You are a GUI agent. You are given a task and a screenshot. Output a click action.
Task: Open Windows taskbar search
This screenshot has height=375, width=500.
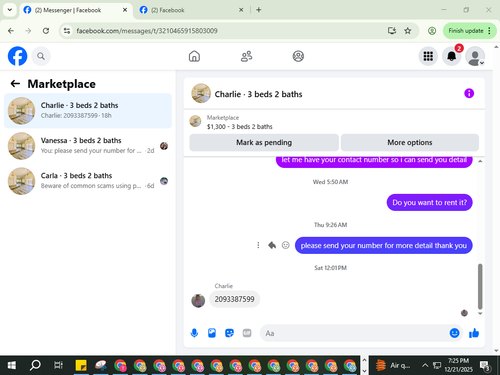pos(35,366)
